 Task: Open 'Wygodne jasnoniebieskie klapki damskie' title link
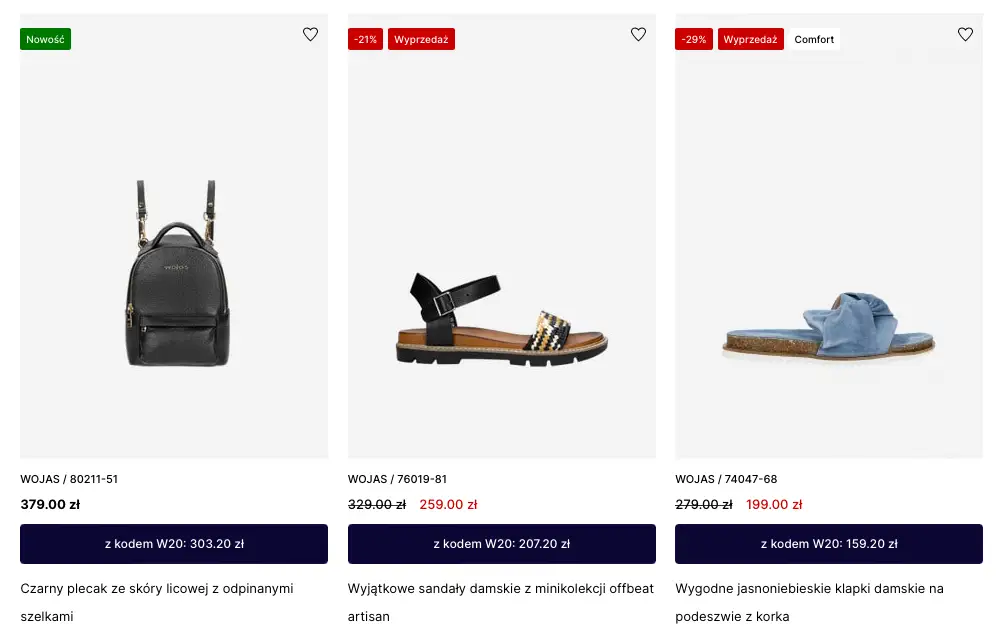pyautogui.click(x=809, y=589)
